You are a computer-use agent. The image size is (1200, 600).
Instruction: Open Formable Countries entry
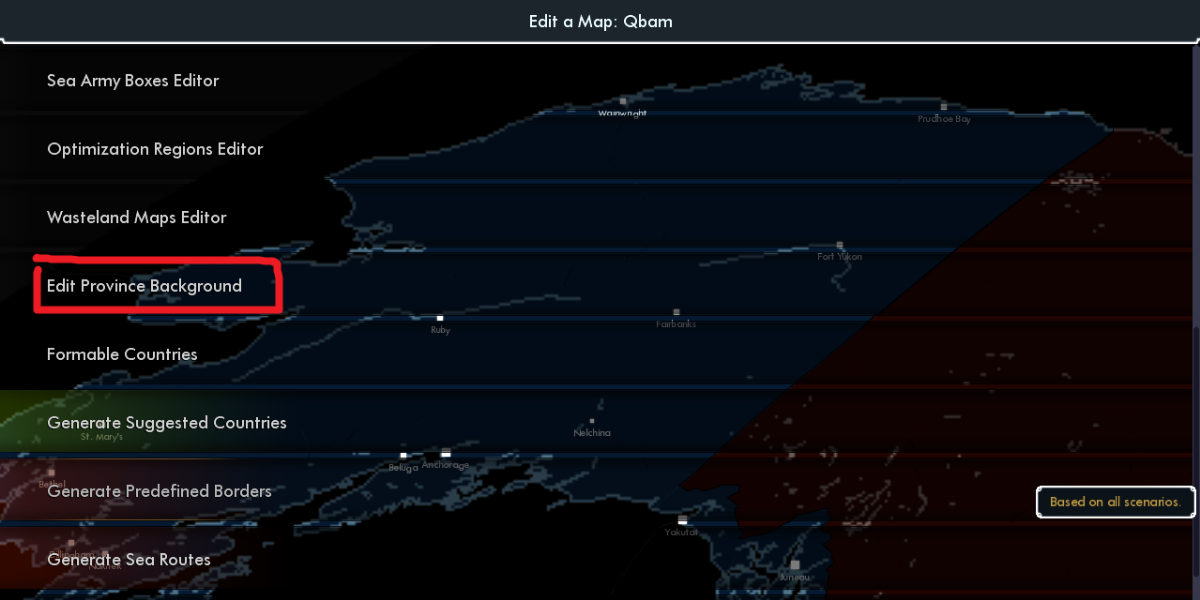tap(122, 355)
